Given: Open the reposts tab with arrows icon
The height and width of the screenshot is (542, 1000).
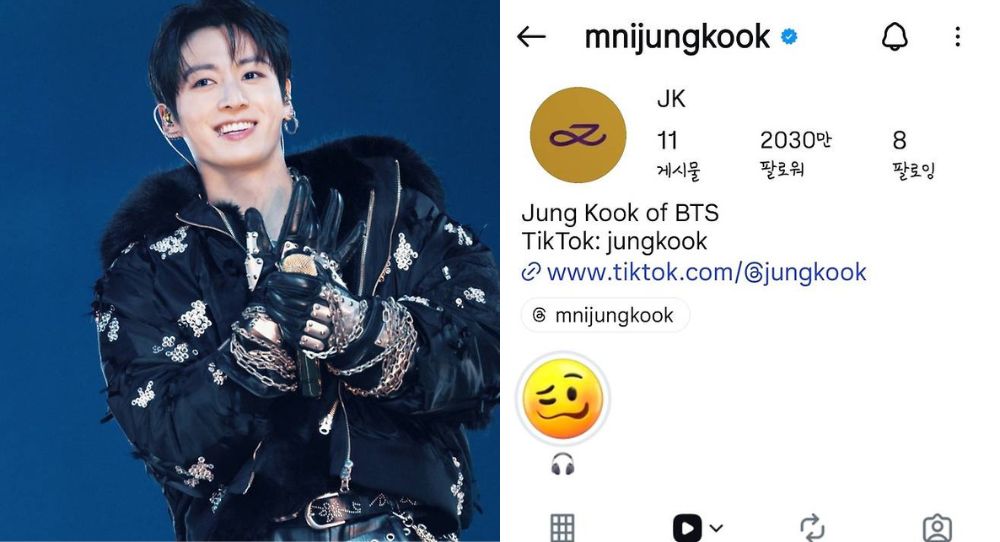Looking at the screenshot, I should tap(812, 528).
